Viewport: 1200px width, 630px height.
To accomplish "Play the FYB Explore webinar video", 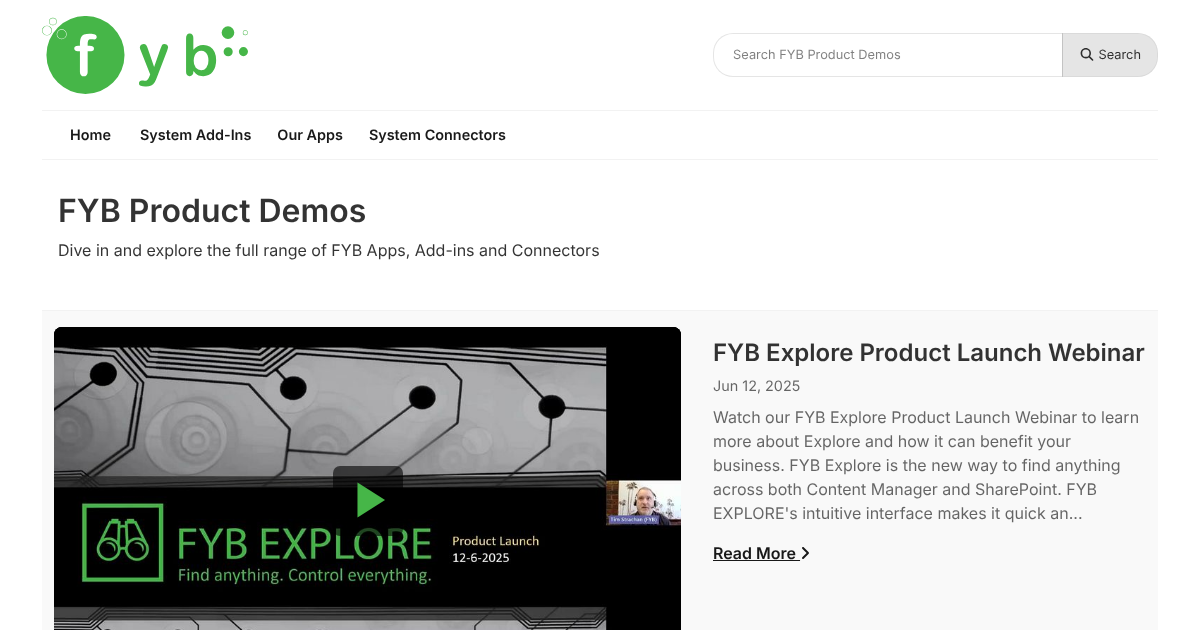I will tap(368, 499).
